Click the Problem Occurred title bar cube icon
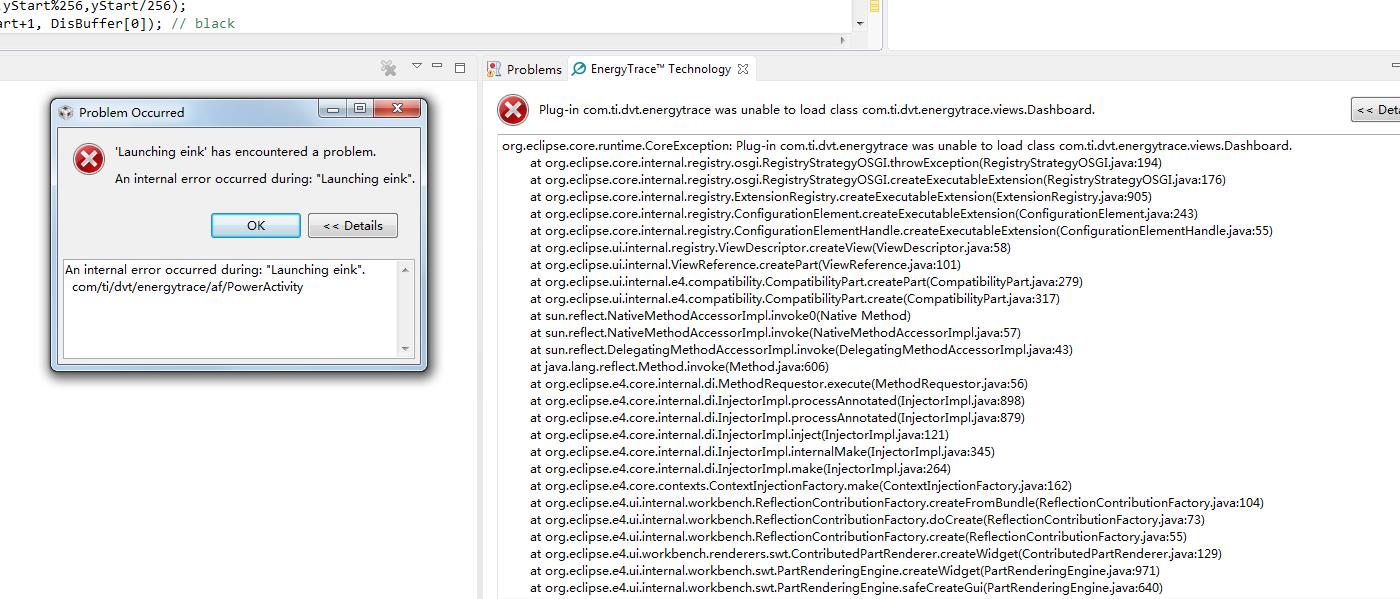Screen dimensions: 1400x599 tap(66, 112)
